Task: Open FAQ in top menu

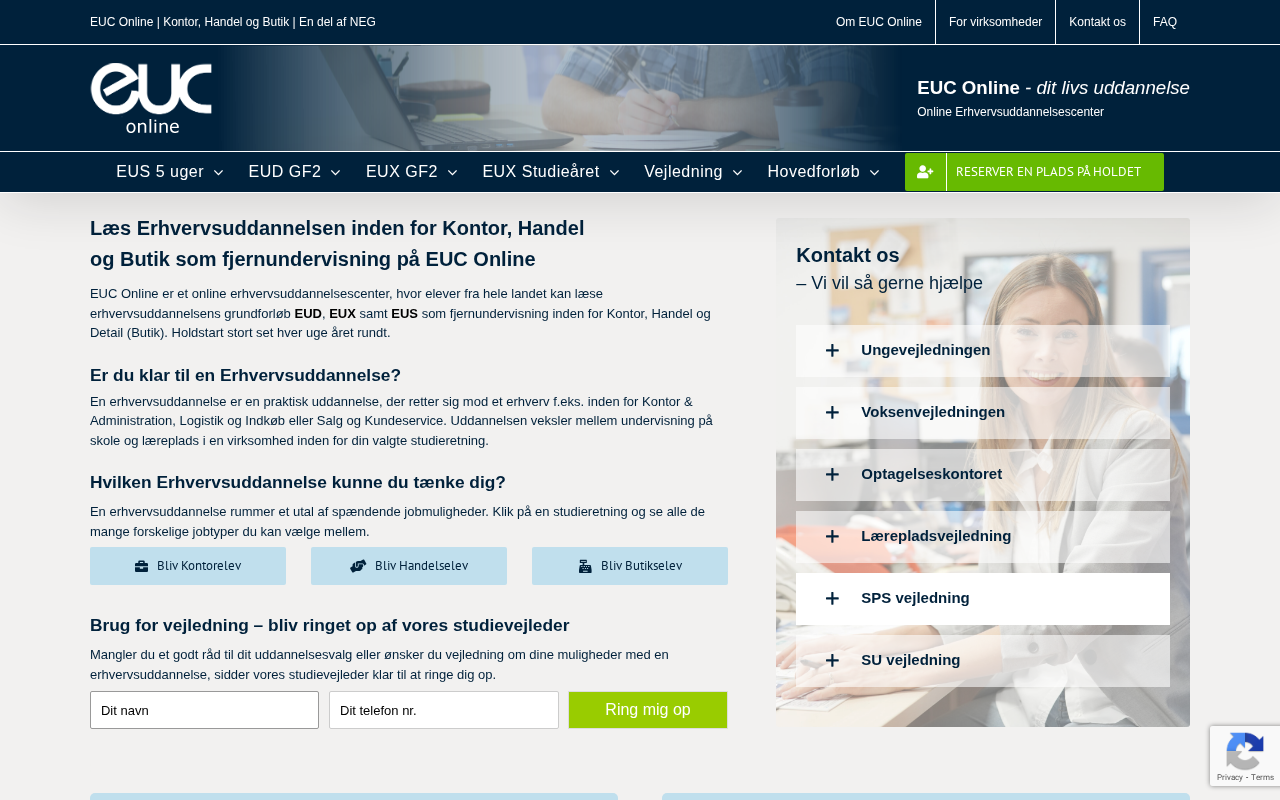Action: (1165, 22)
